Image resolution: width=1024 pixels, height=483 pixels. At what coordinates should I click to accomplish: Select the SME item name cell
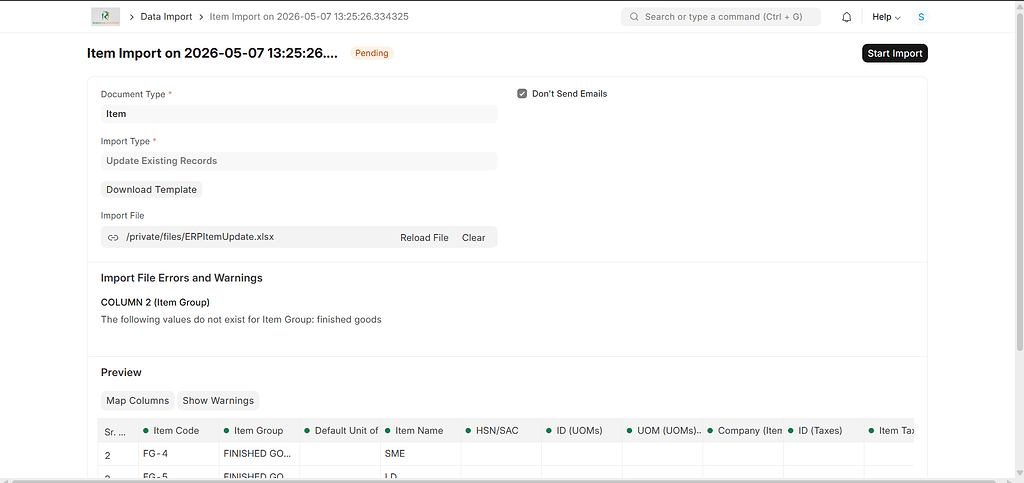click(x=421, y=454)
